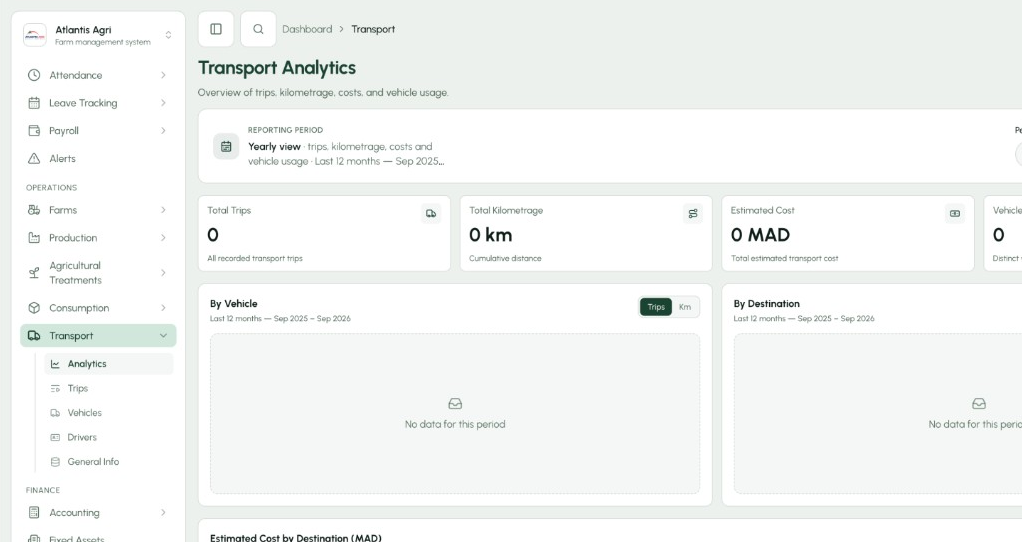Click the Analytics chart icon

55,364
